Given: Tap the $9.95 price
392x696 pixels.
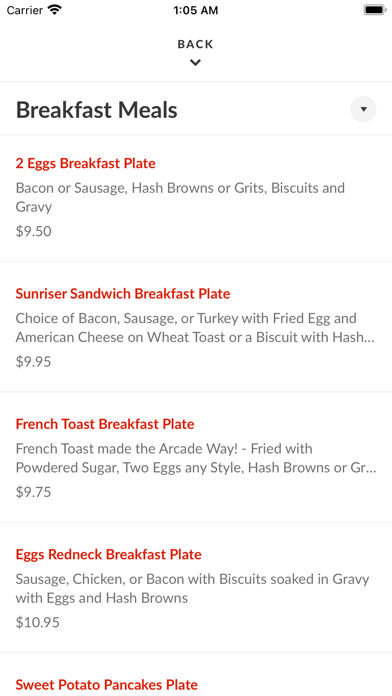Looking at the screenshot, I should click(34, 362).
